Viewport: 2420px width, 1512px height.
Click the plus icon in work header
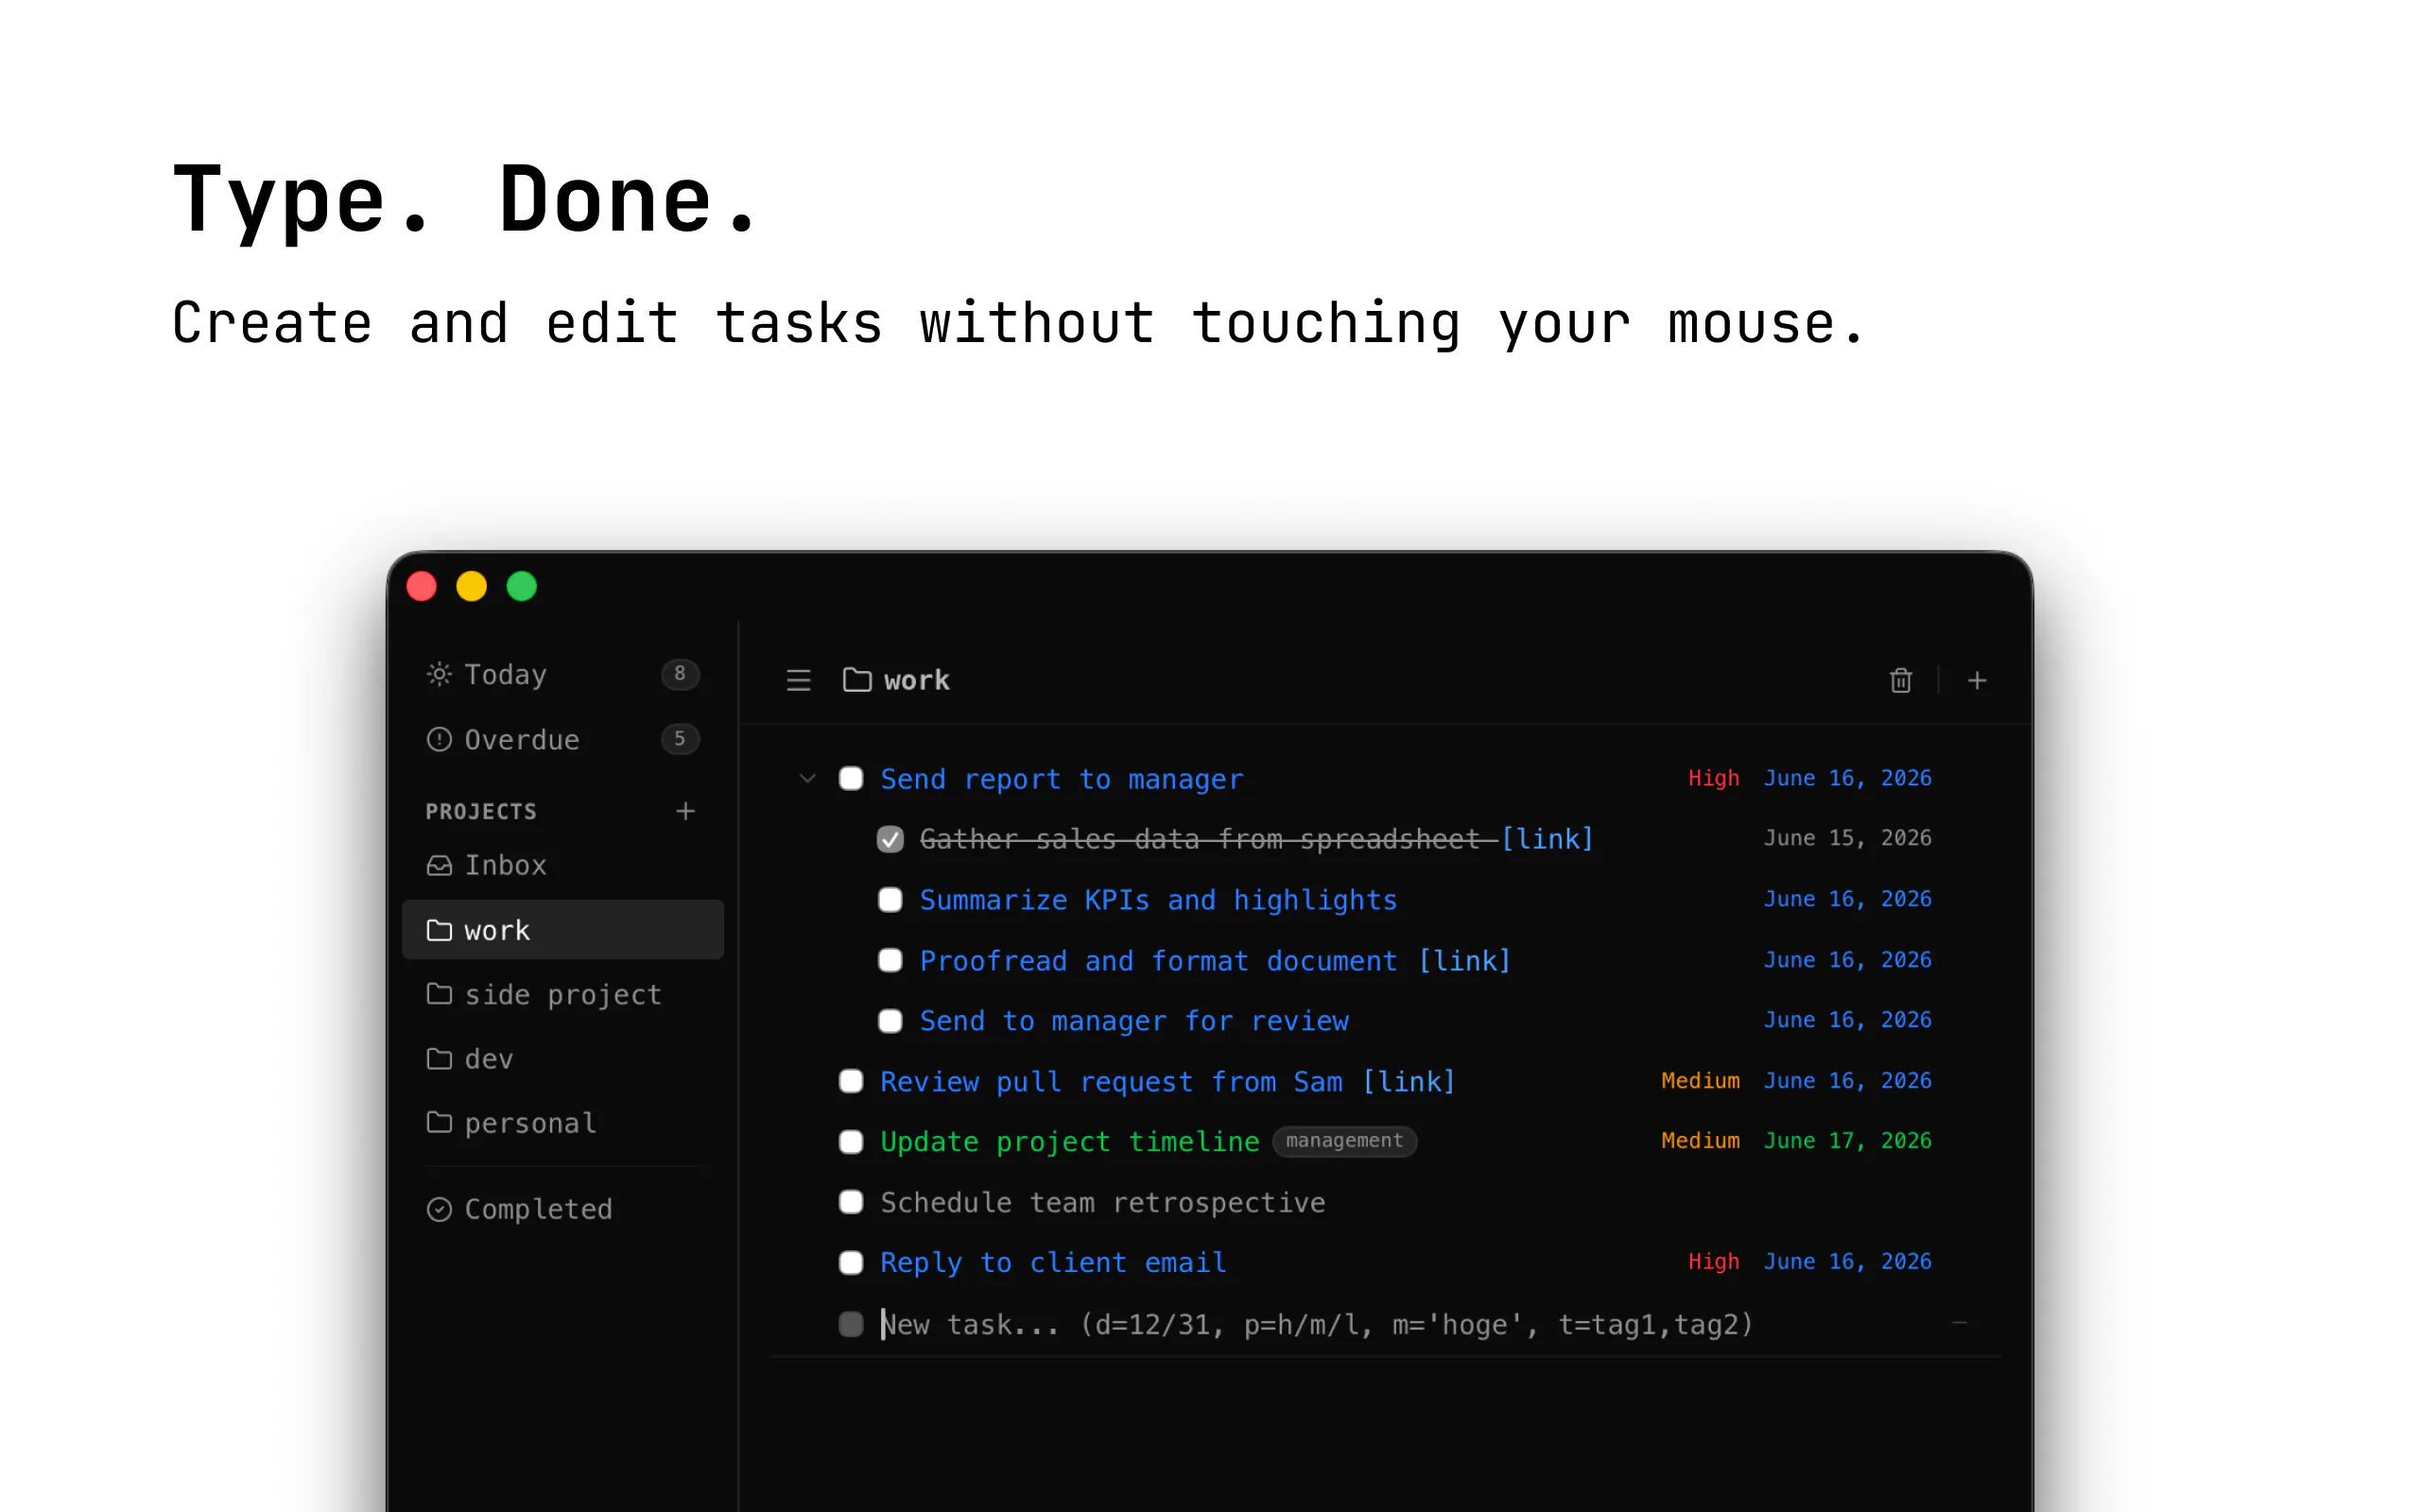pyautogui.click(x=1976, y=680)
